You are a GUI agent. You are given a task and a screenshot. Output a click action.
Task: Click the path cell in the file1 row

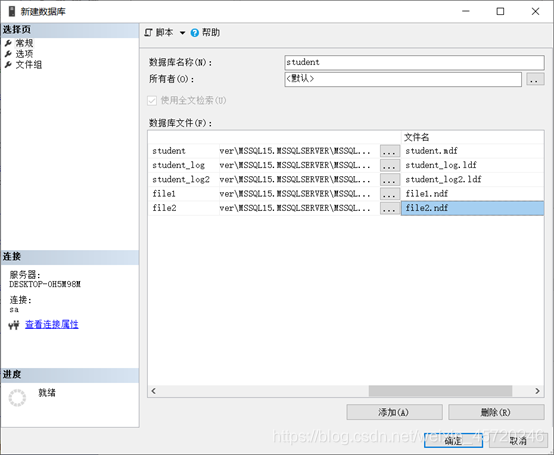click(x=299, y=194)
